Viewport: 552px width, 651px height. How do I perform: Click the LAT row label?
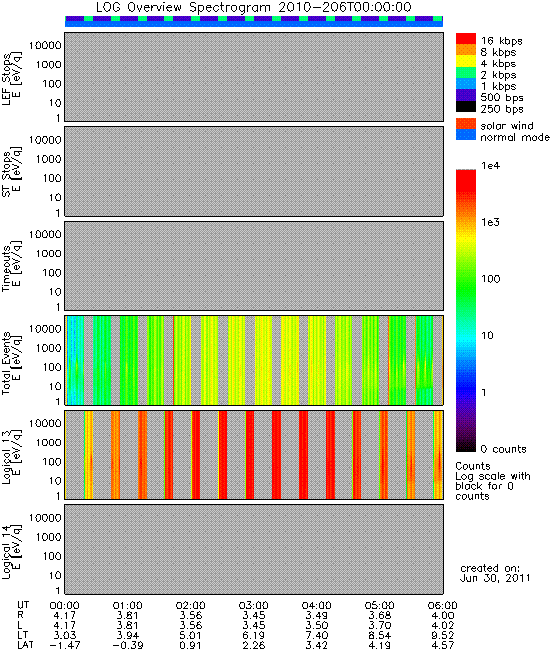click(x=25, y=646)
